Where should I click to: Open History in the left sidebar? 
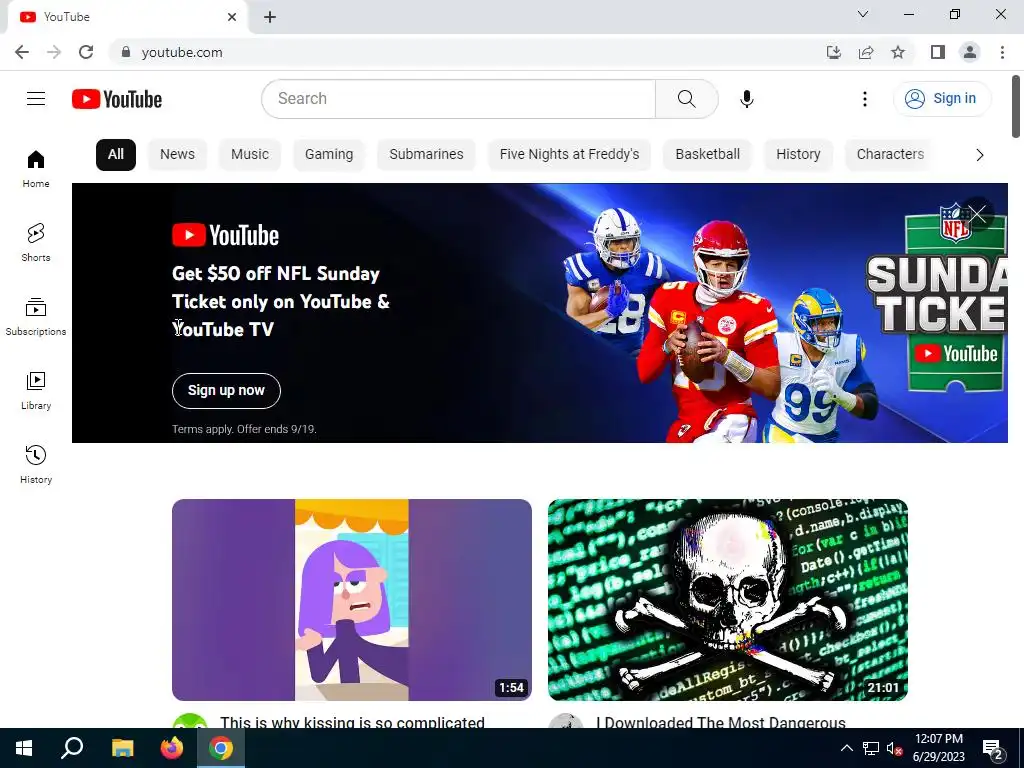click(x=36, y=464)
